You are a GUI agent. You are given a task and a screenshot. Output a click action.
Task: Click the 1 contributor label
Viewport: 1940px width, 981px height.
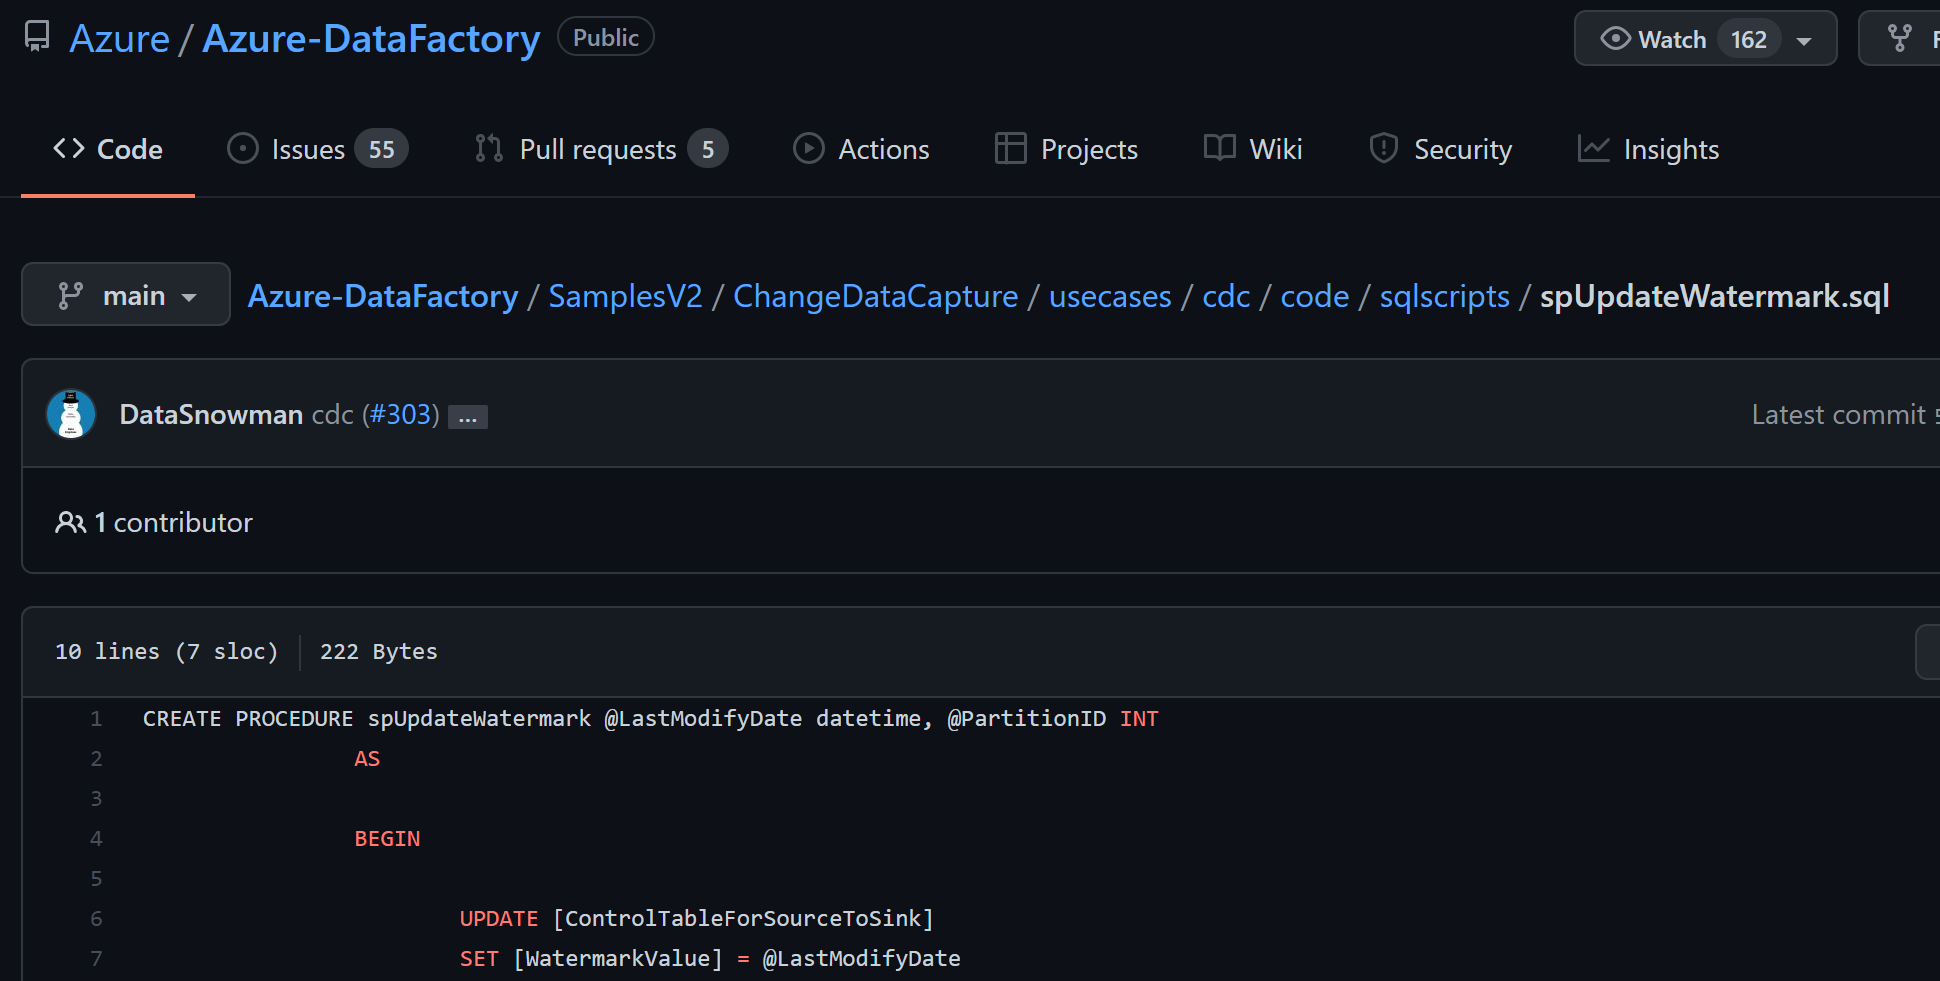[x=173, y=522]
